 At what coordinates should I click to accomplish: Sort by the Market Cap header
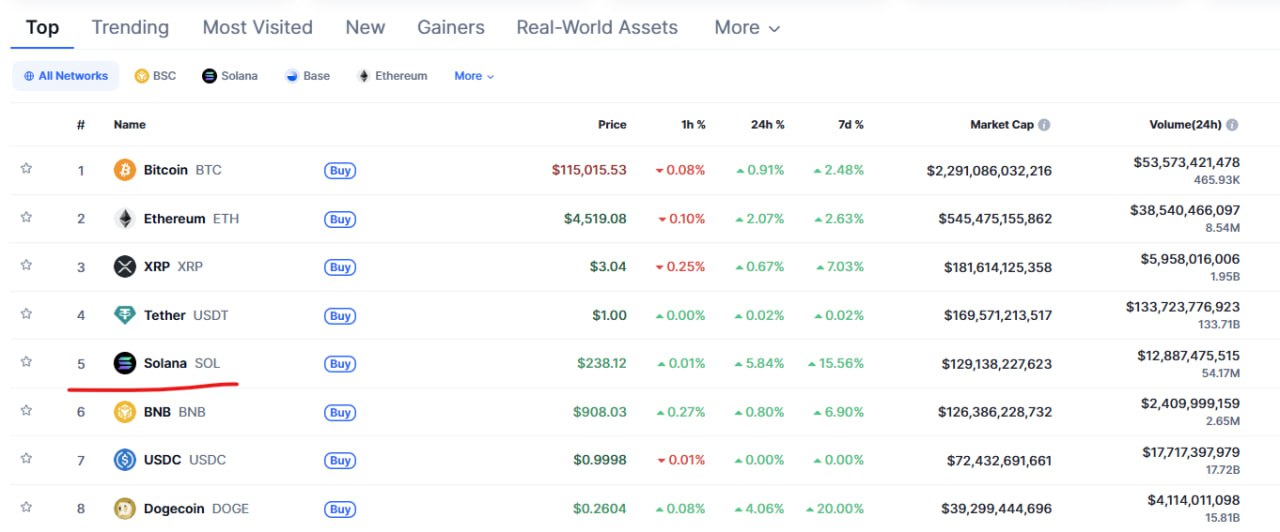pyautogui.click(x=1002, y=125)
